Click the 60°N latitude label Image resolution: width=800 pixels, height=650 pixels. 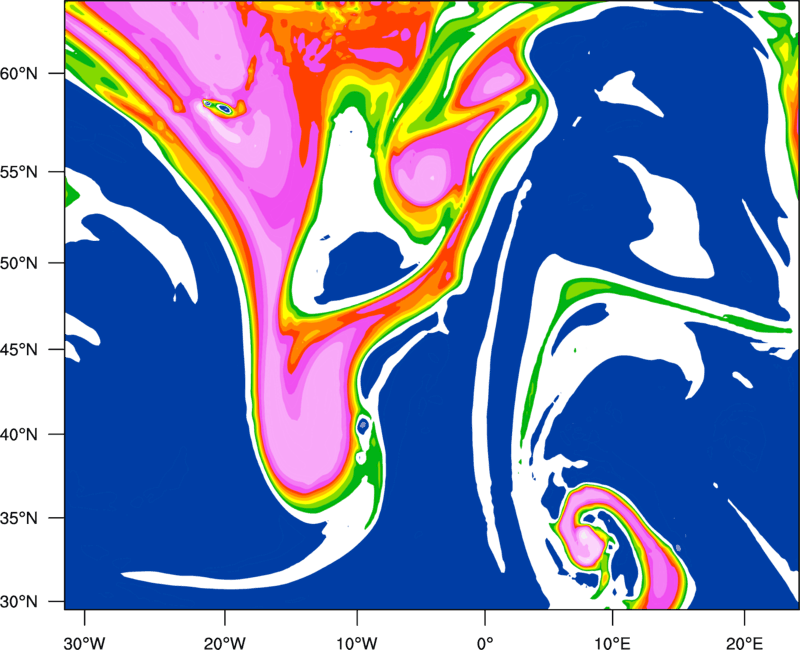click(19, 73)
